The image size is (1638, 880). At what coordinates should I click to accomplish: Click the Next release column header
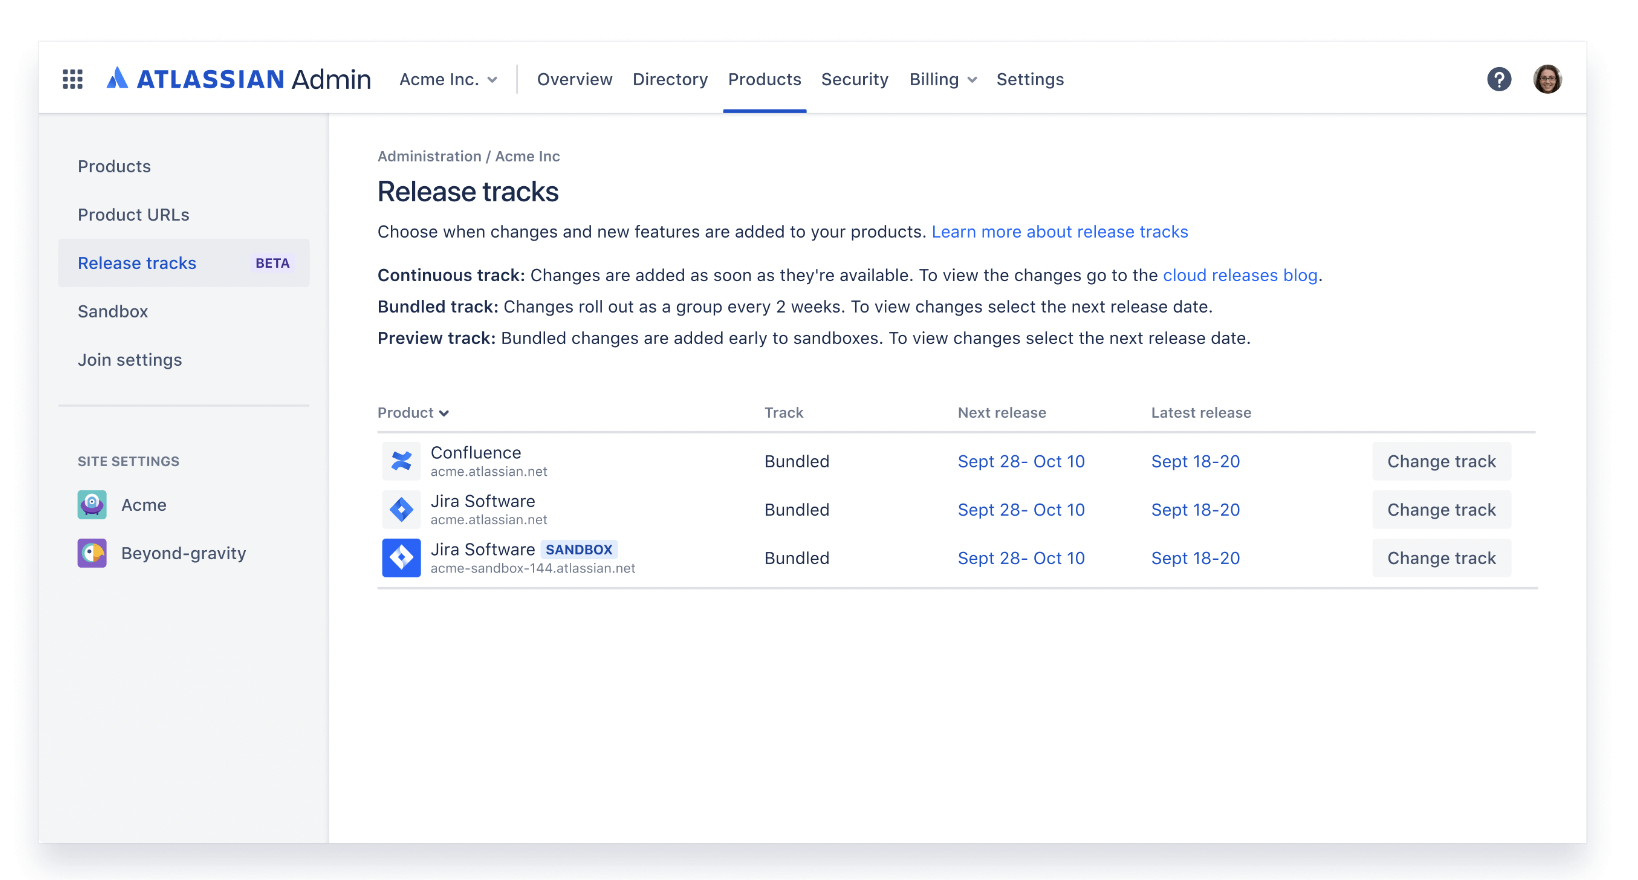pos(1002,413)
